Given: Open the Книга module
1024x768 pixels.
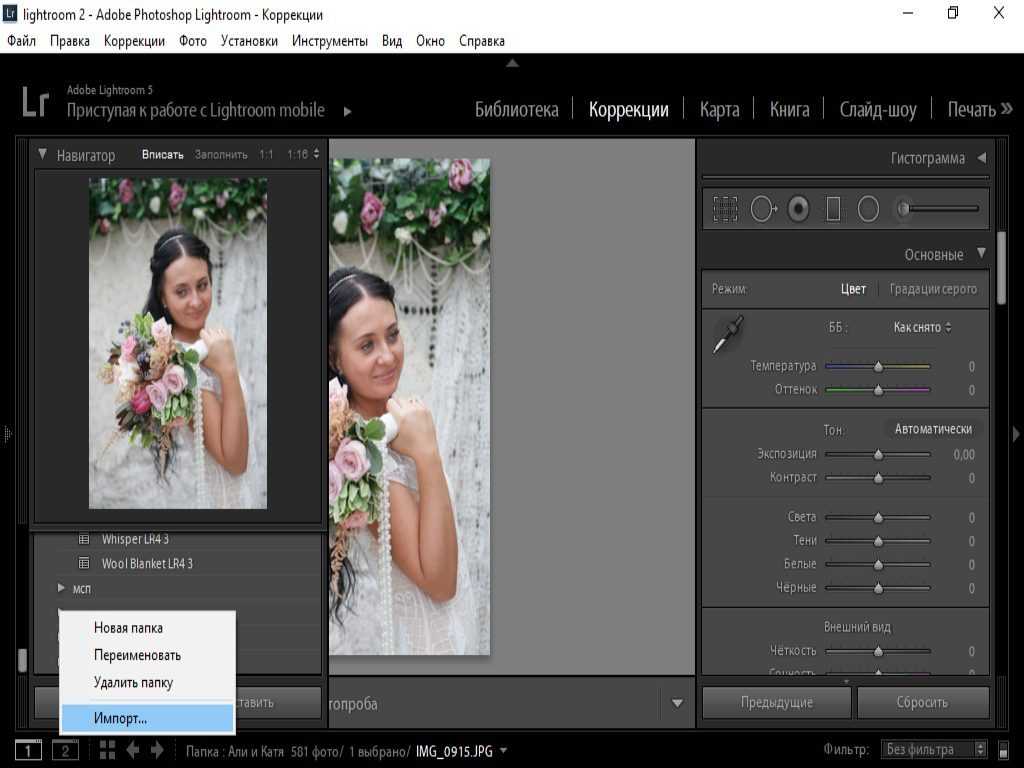Looking at the screenshot, I should (789, 109).
